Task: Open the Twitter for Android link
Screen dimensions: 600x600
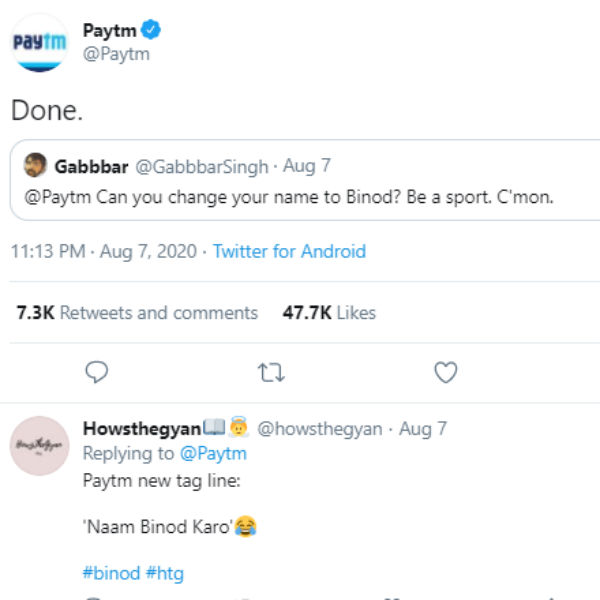Action: coord(289,251)
